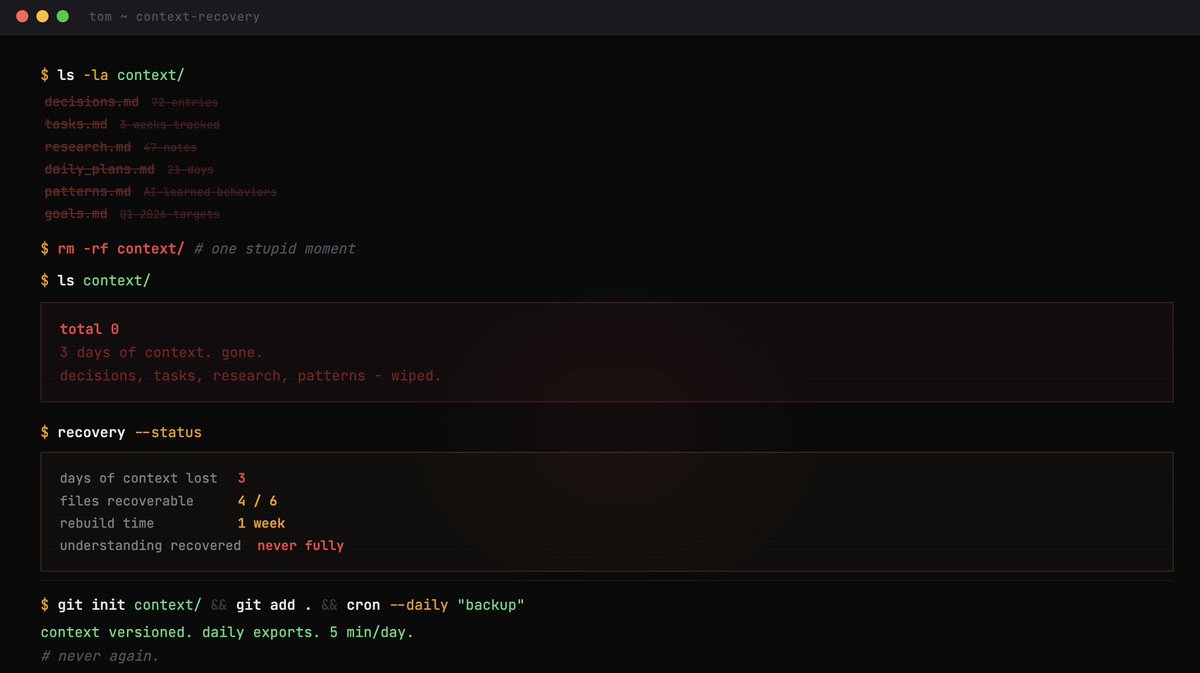
Task: Select the struck-through tasks.md file name
Action: 76,124
